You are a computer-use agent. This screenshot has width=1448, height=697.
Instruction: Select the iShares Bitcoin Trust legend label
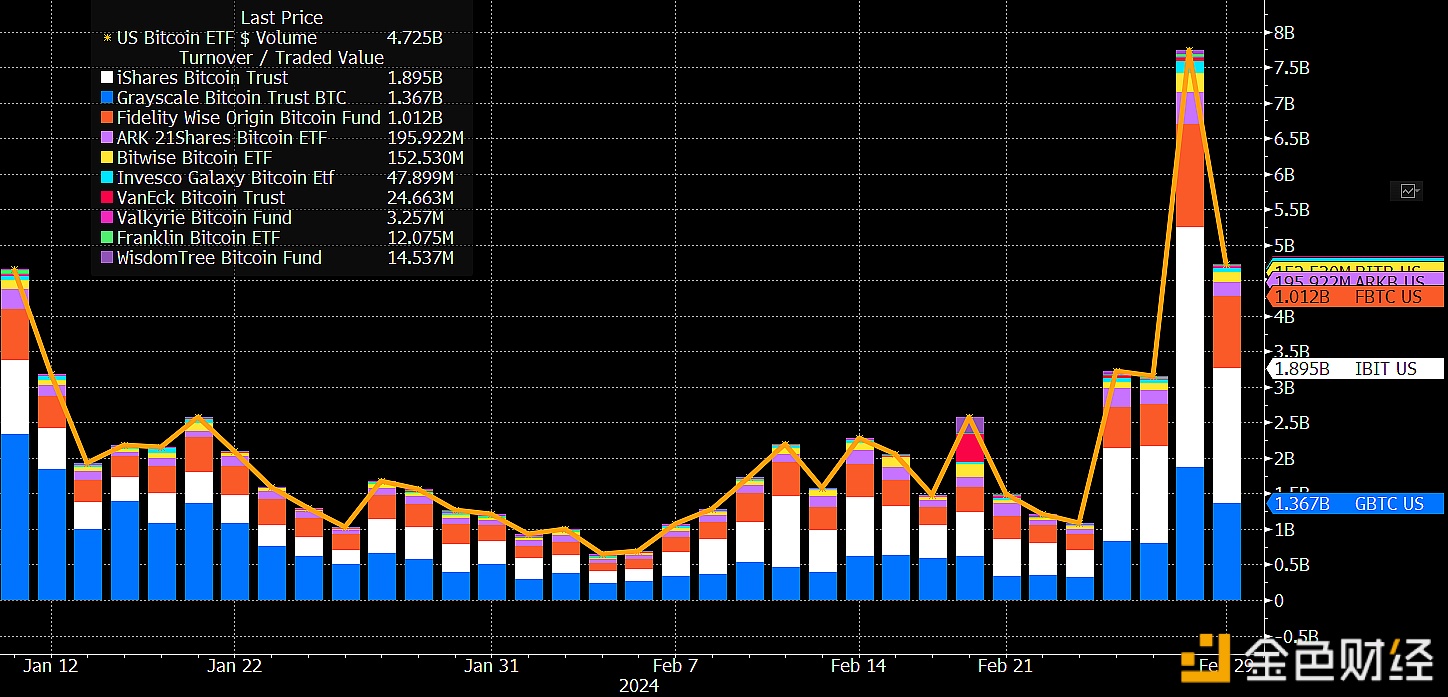click(x=202, y=78)
